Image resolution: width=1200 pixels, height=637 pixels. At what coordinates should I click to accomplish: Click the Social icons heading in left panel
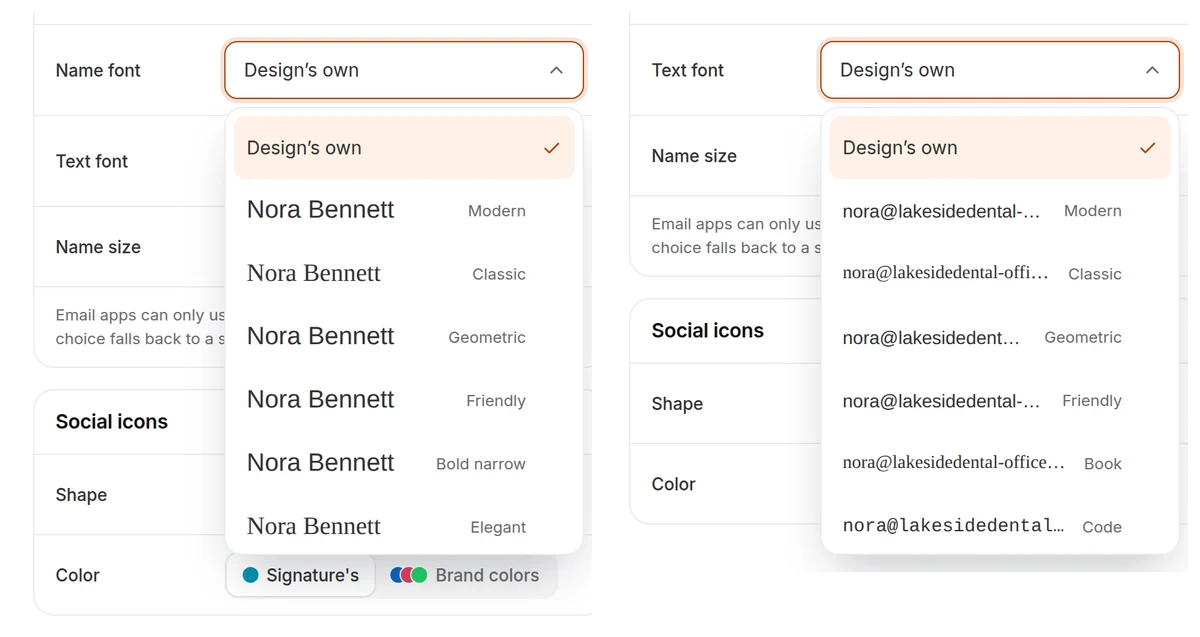pos(112,422)
